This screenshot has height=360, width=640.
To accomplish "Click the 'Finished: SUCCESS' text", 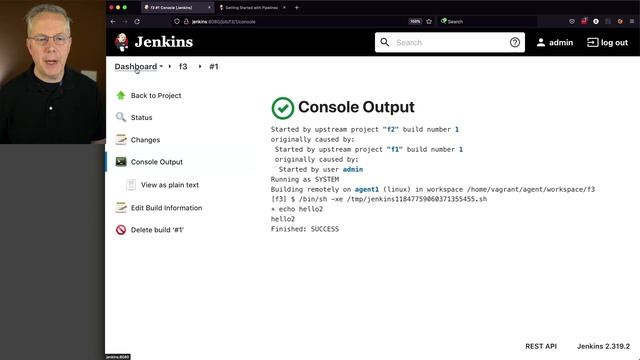I will tap(304, 229).
